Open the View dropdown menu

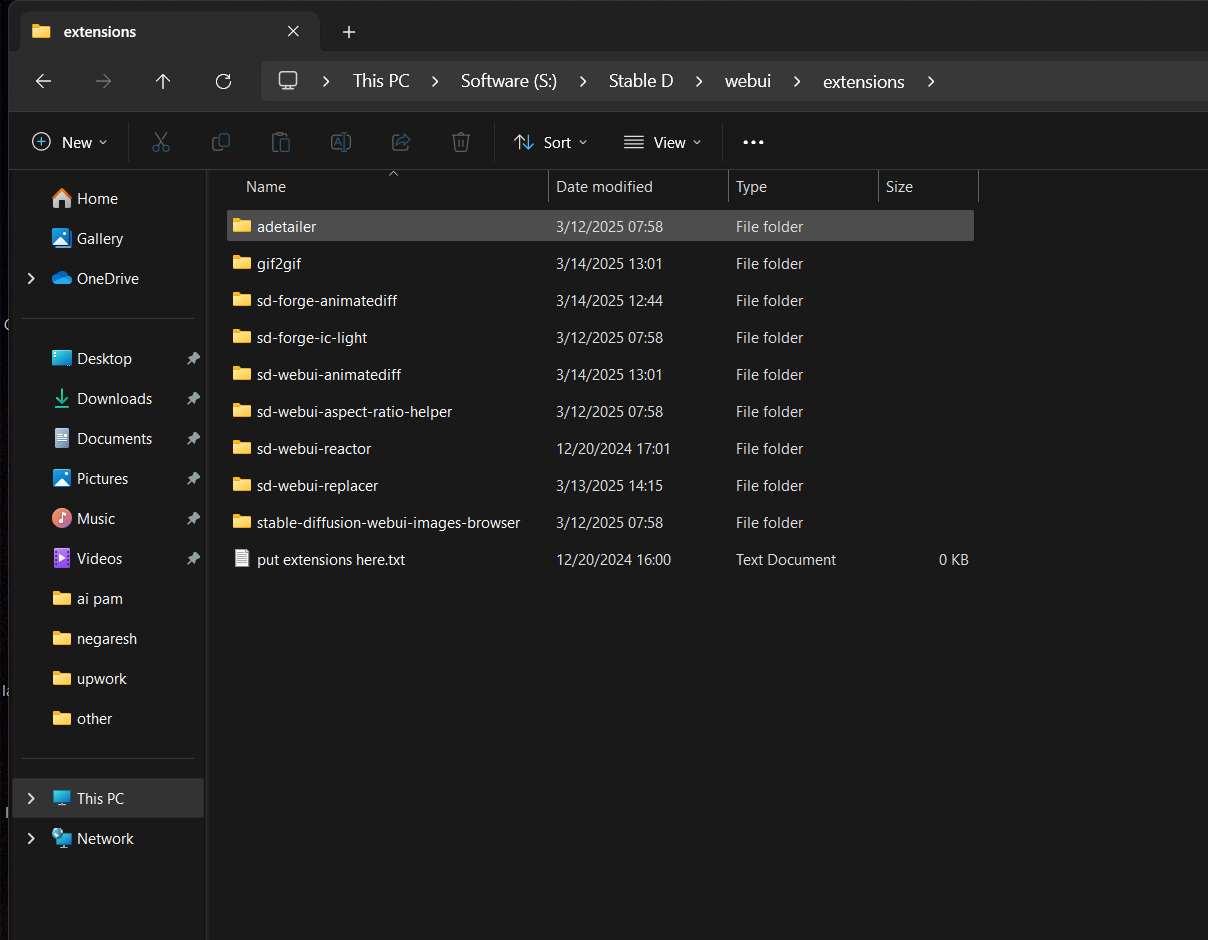(x=662, y=142)
